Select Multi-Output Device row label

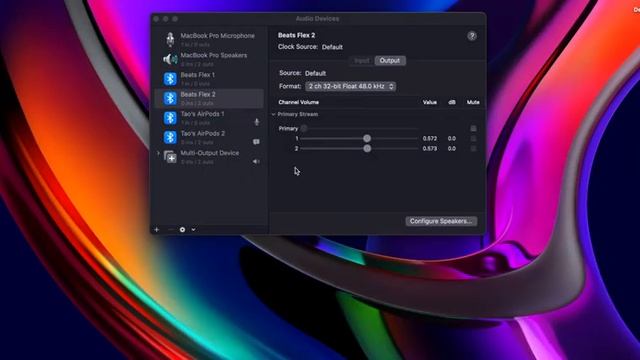point(210,153)
